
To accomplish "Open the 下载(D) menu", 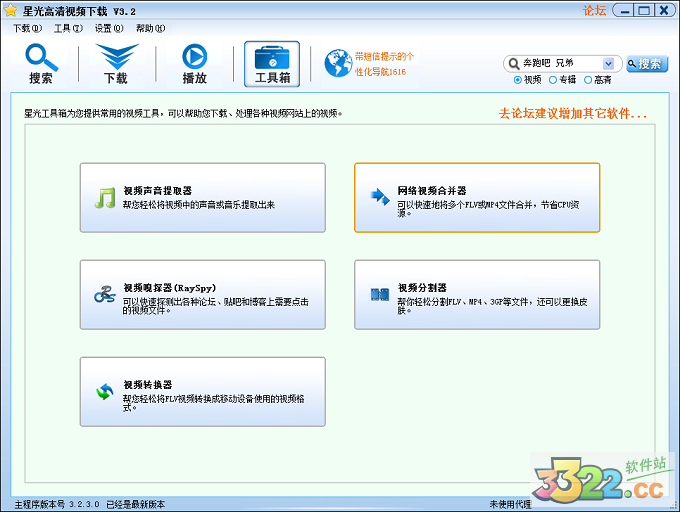I will tap(28, 28).
